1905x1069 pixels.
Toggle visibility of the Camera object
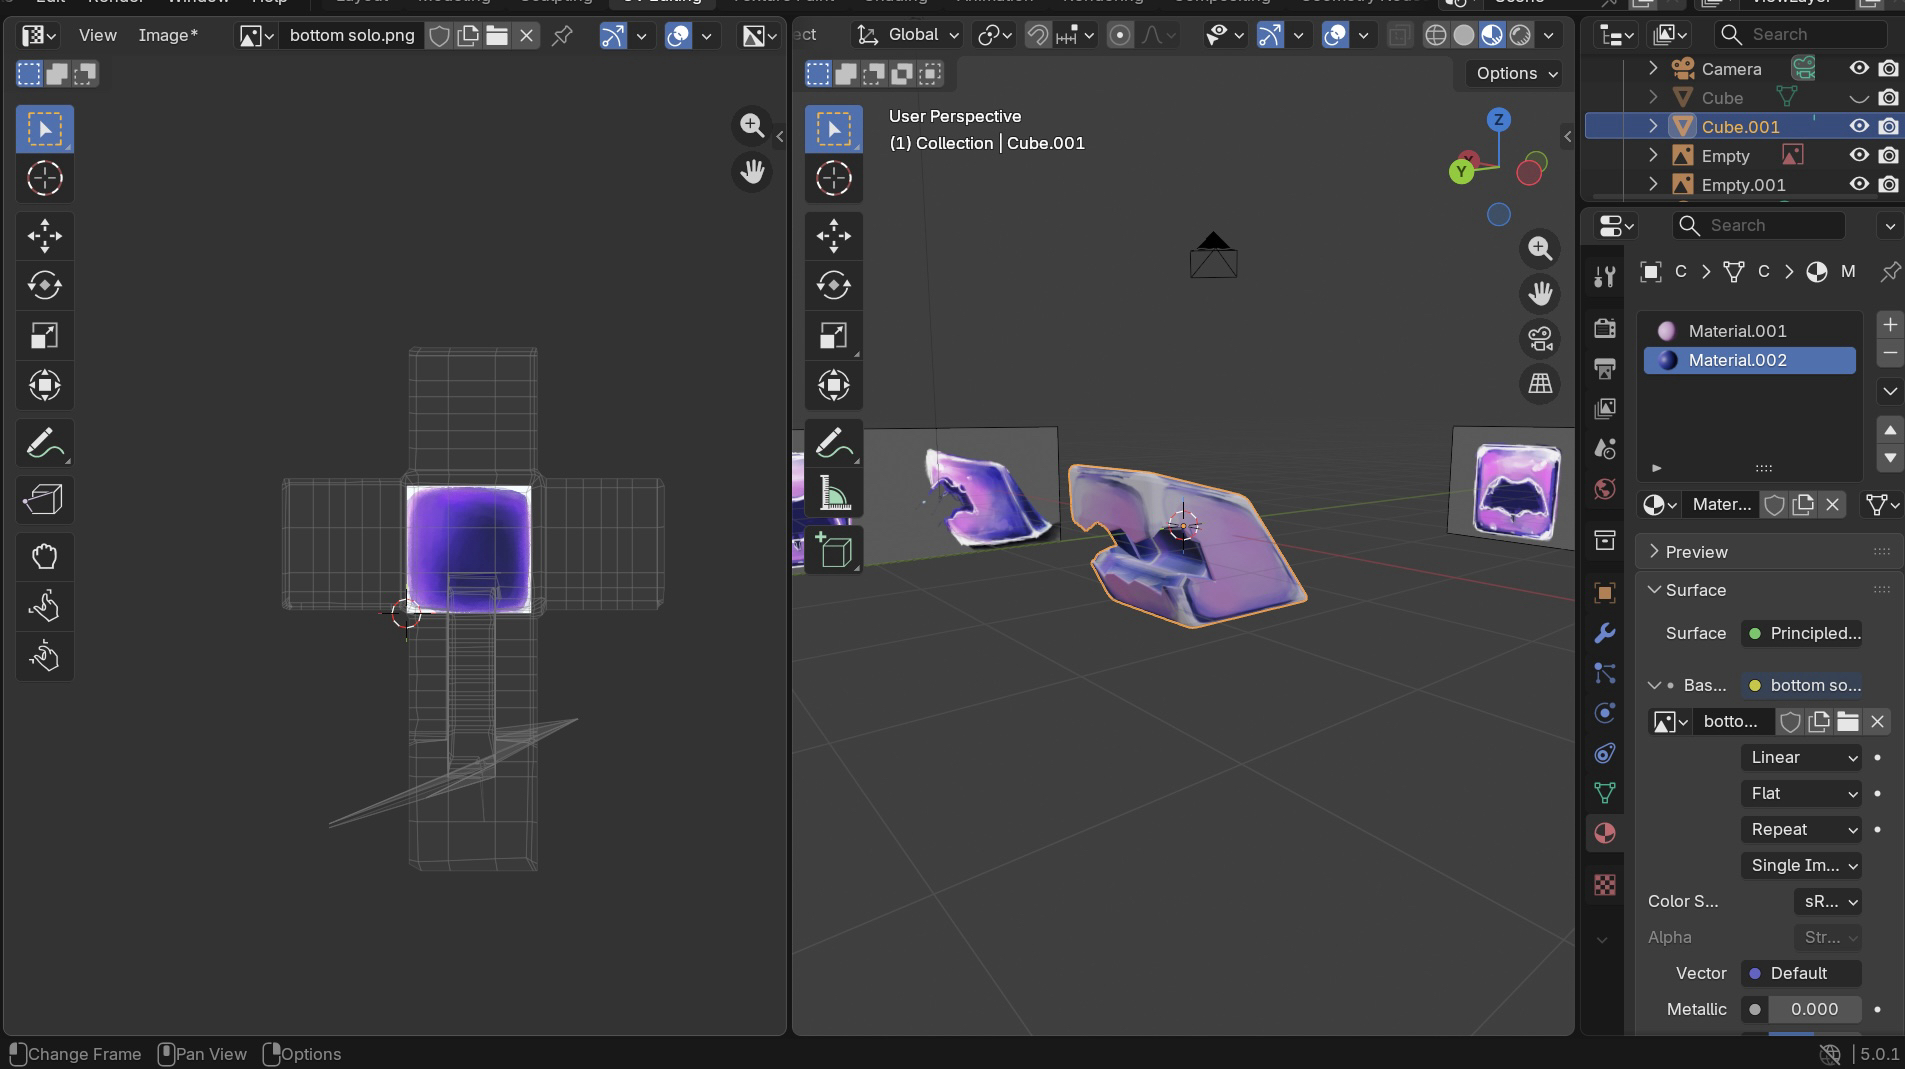1858,69
